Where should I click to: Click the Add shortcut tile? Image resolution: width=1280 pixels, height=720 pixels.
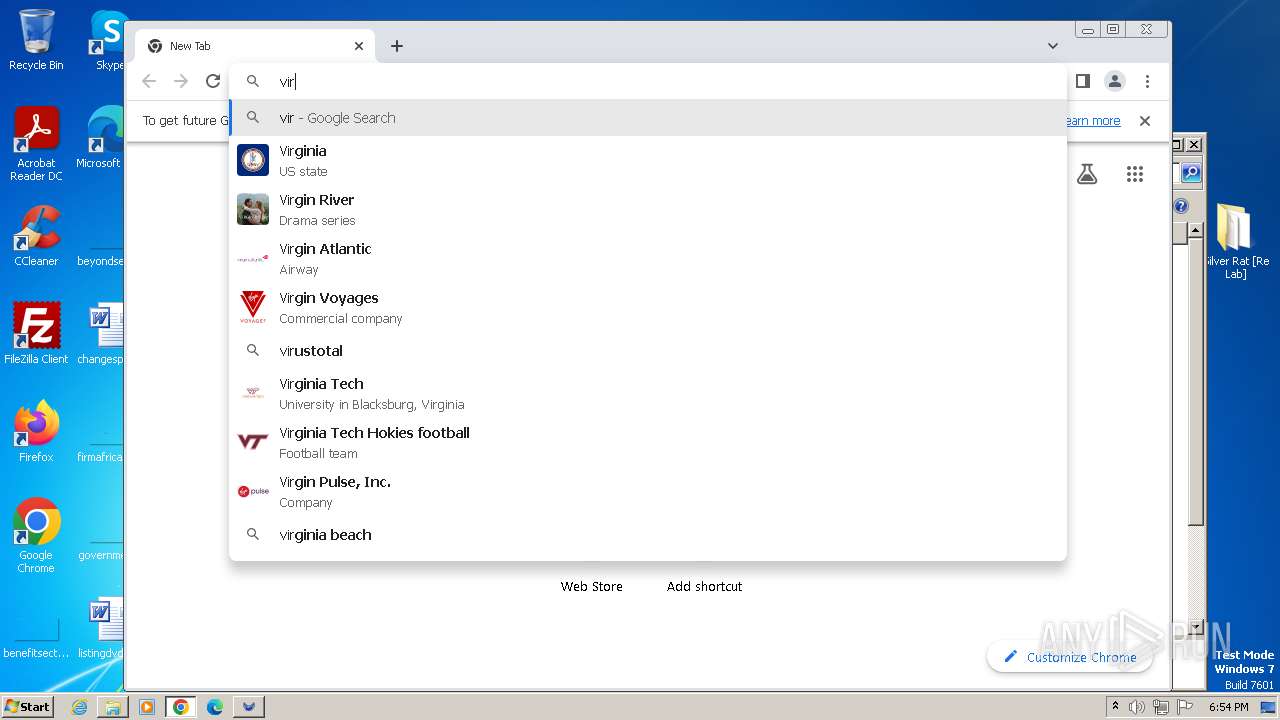[x=704, y=586]
